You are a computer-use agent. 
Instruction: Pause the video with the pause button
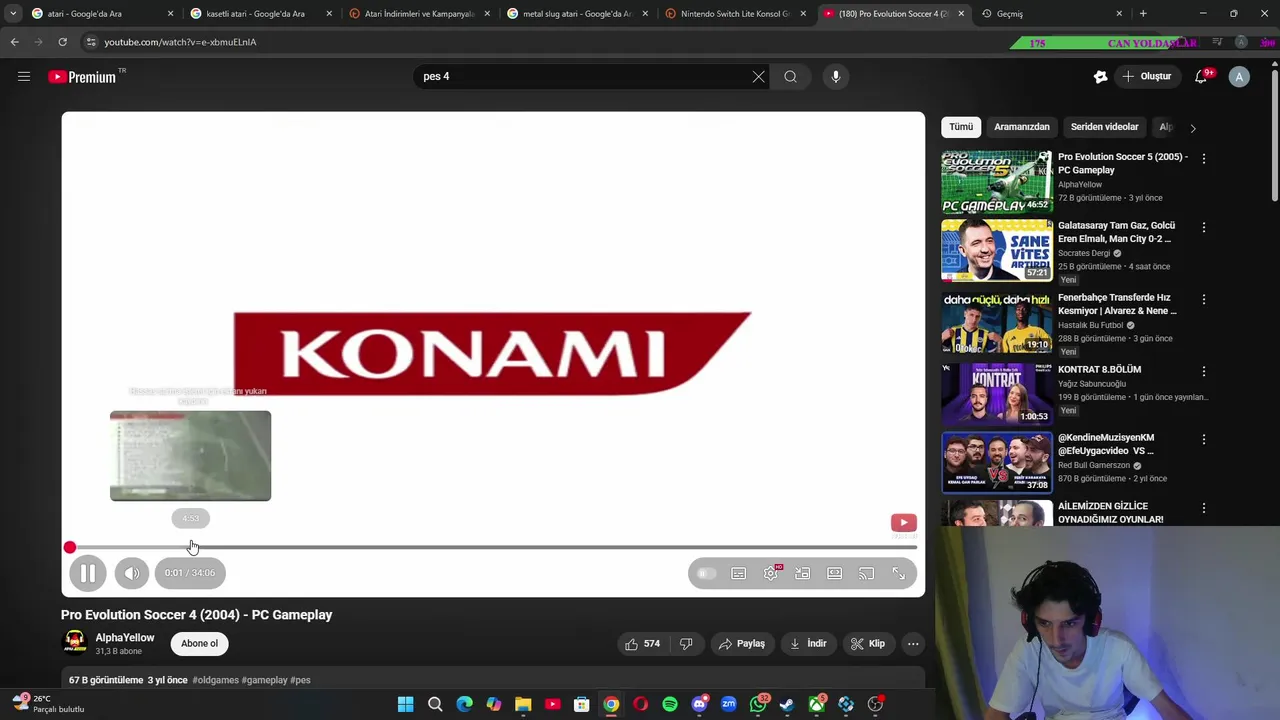[x=88, y=573]
